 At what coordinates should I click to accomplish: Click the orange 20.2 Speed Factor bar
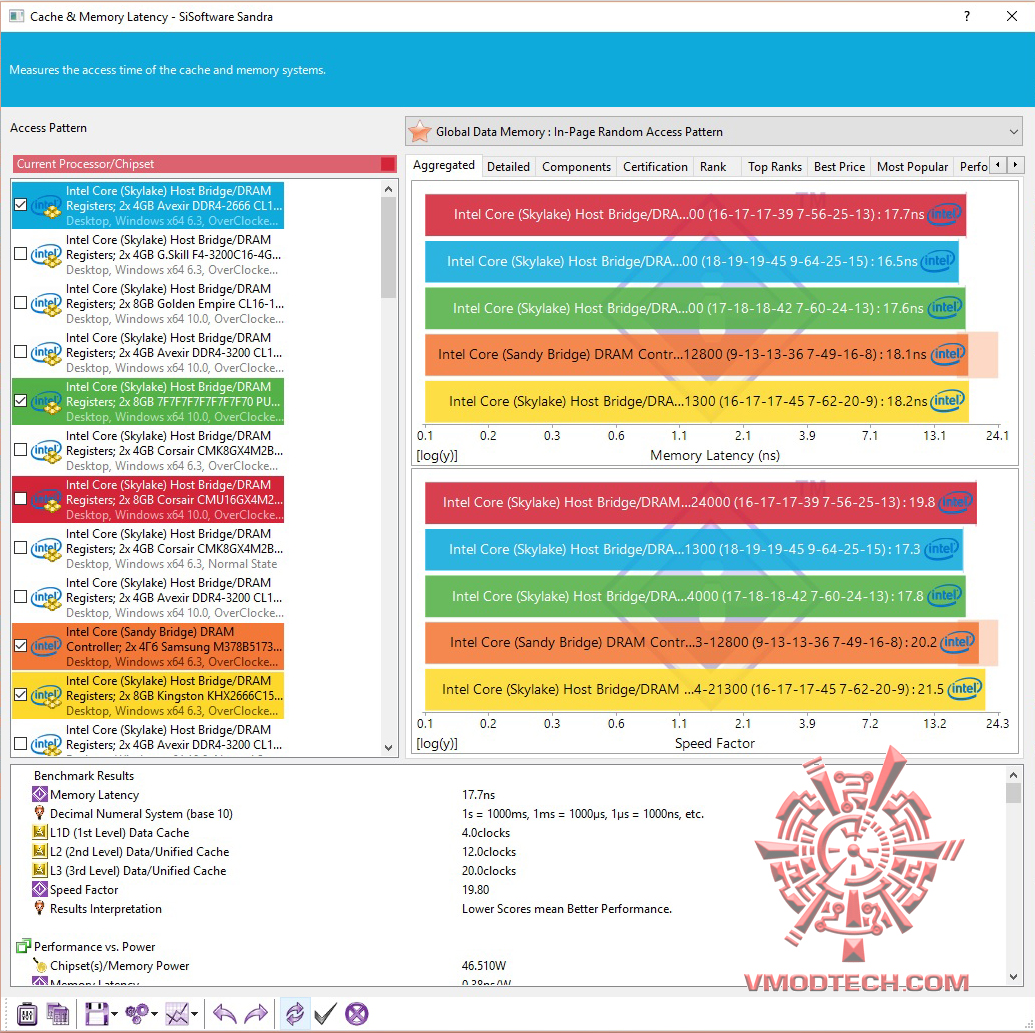pyautogui.click(x=701, y=642)
